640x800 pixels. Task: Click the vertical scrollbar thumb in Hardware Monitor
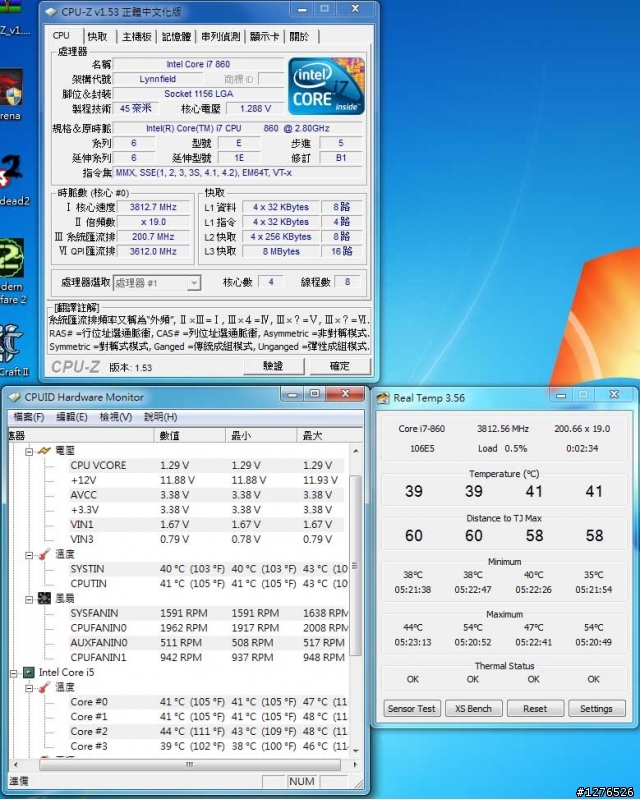(356, 565)
